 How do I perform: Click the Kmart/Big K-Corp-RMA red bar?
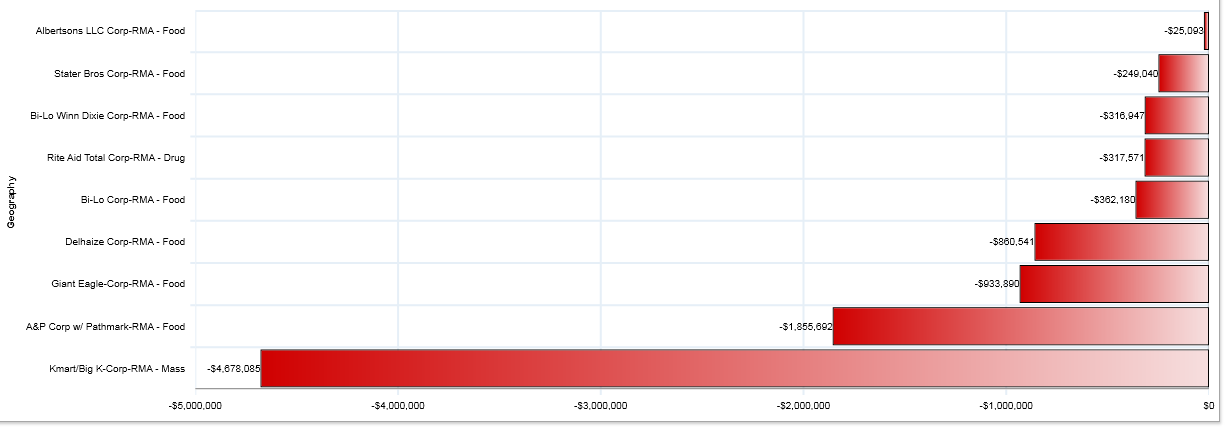coord(734,368)
